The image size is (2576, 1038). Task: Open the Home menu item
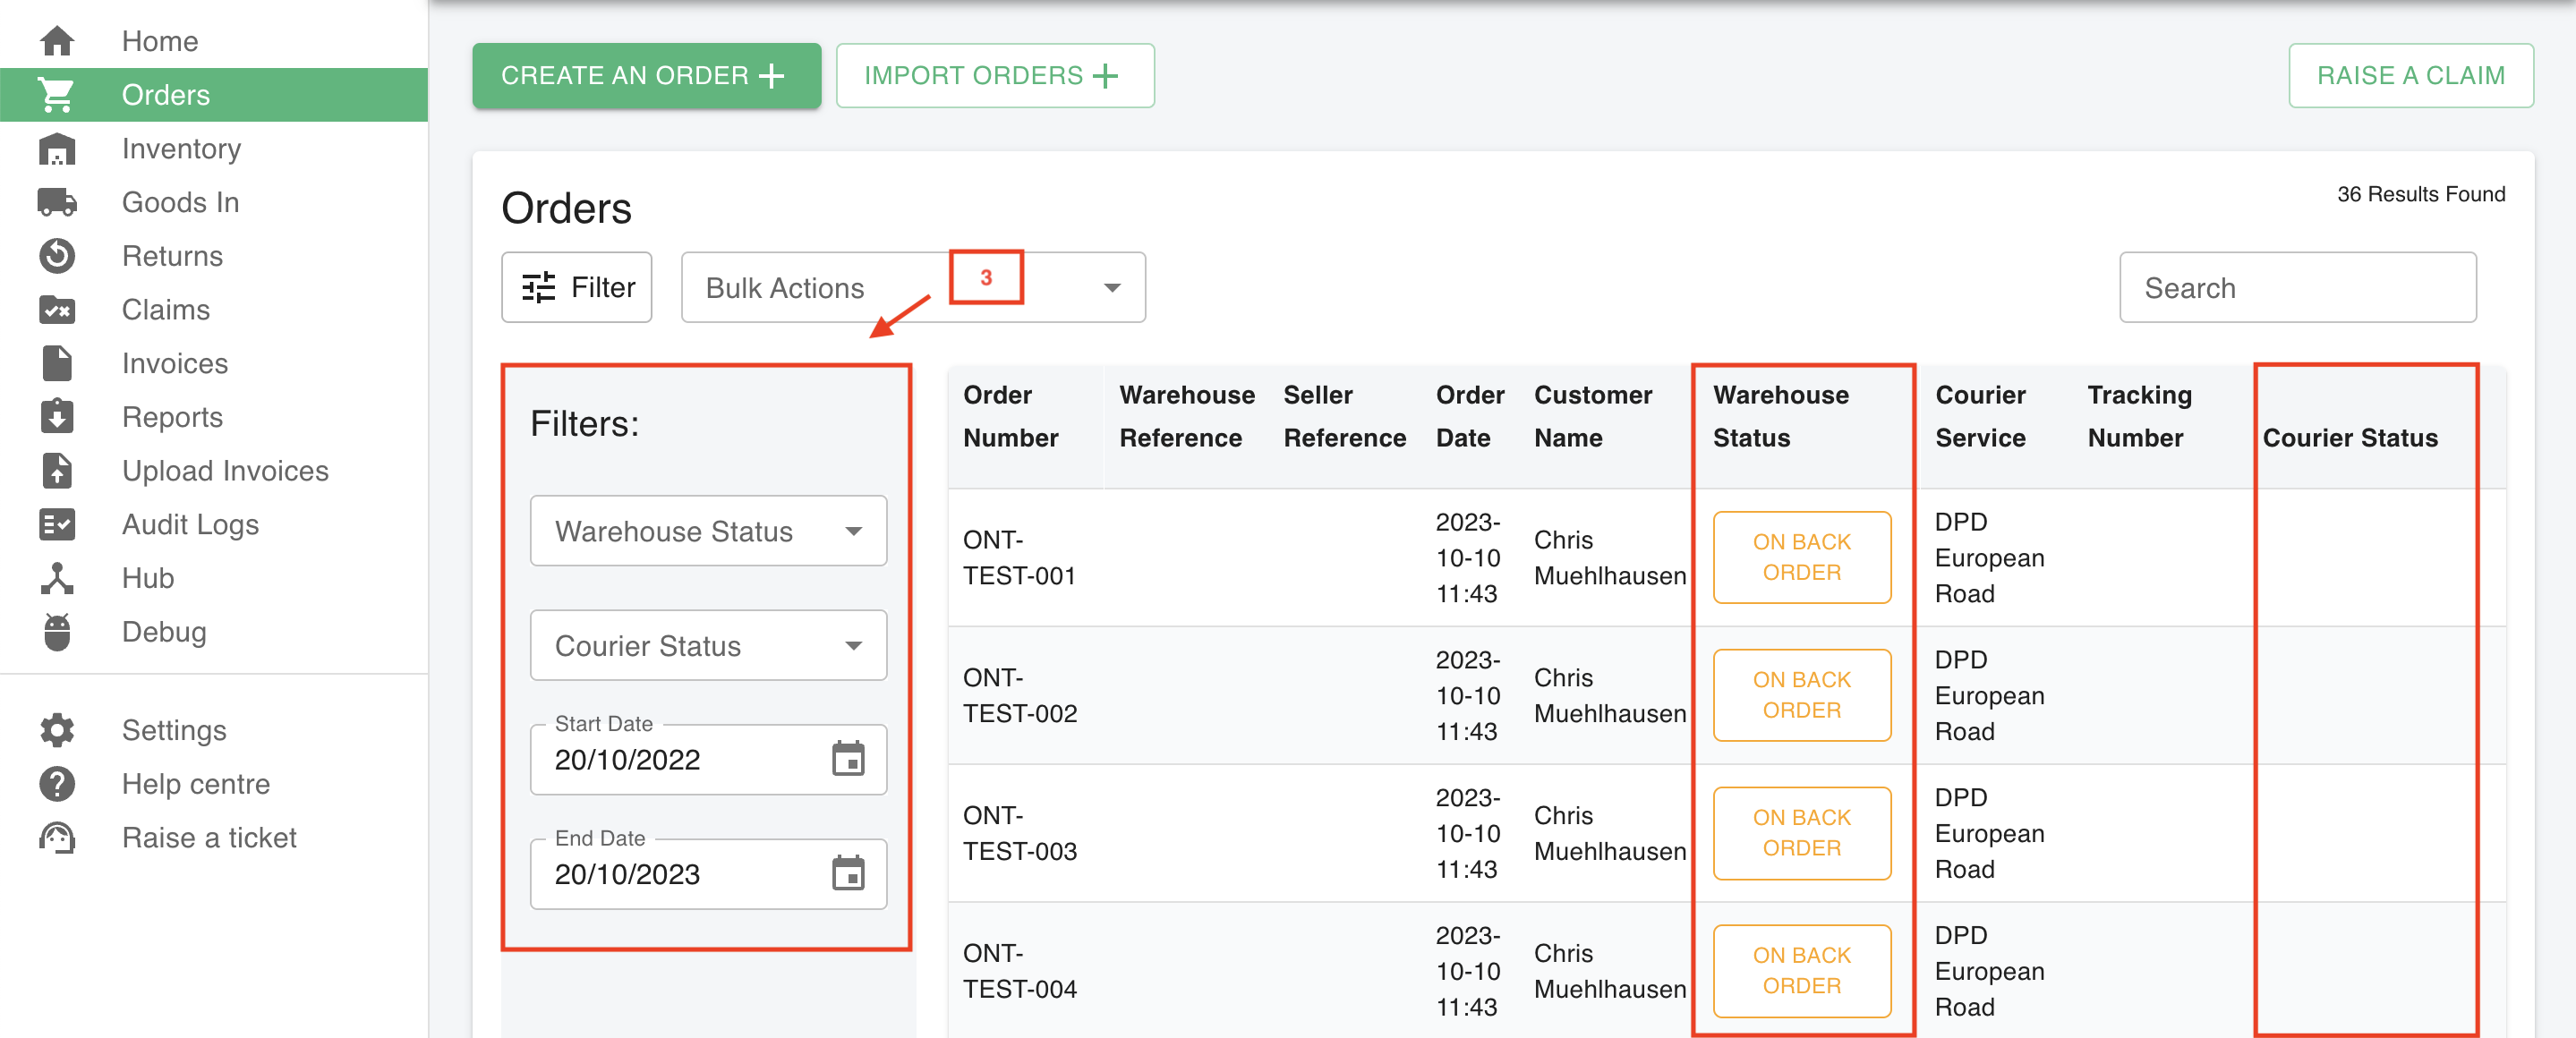point(160,41)
